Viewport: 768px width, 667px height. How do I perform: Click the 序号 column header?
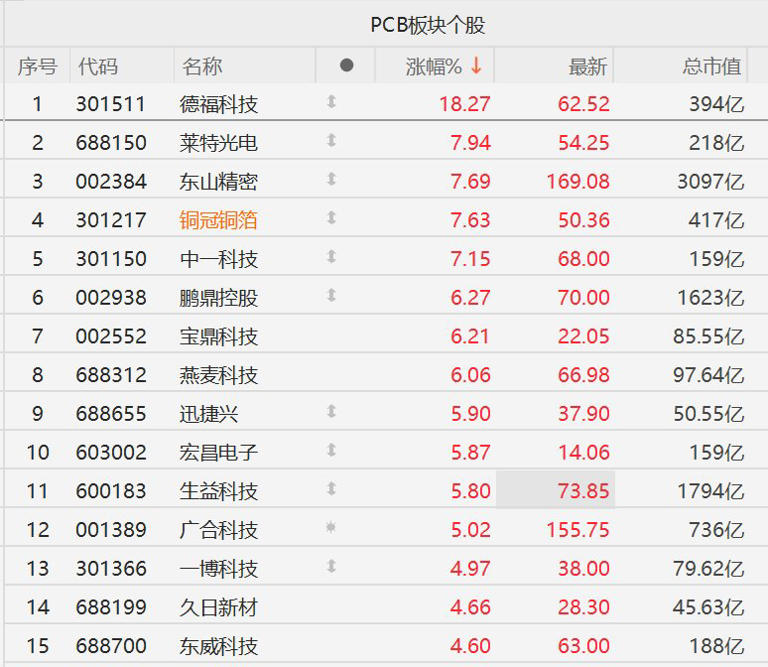click(x=38, y=67)
